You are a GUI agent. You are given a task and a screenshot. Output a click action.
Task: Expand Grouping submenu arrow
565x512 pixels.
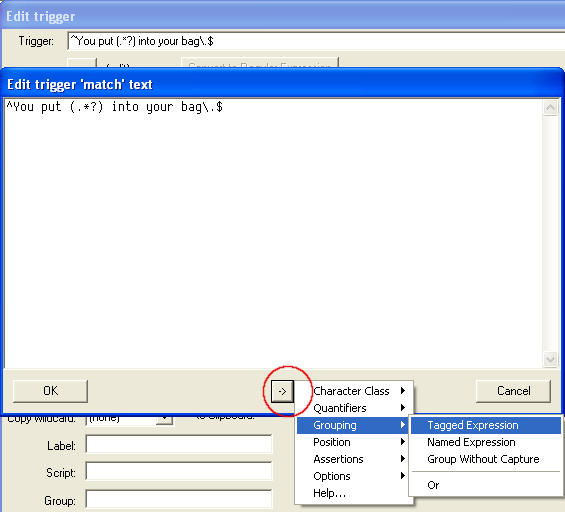403,425
